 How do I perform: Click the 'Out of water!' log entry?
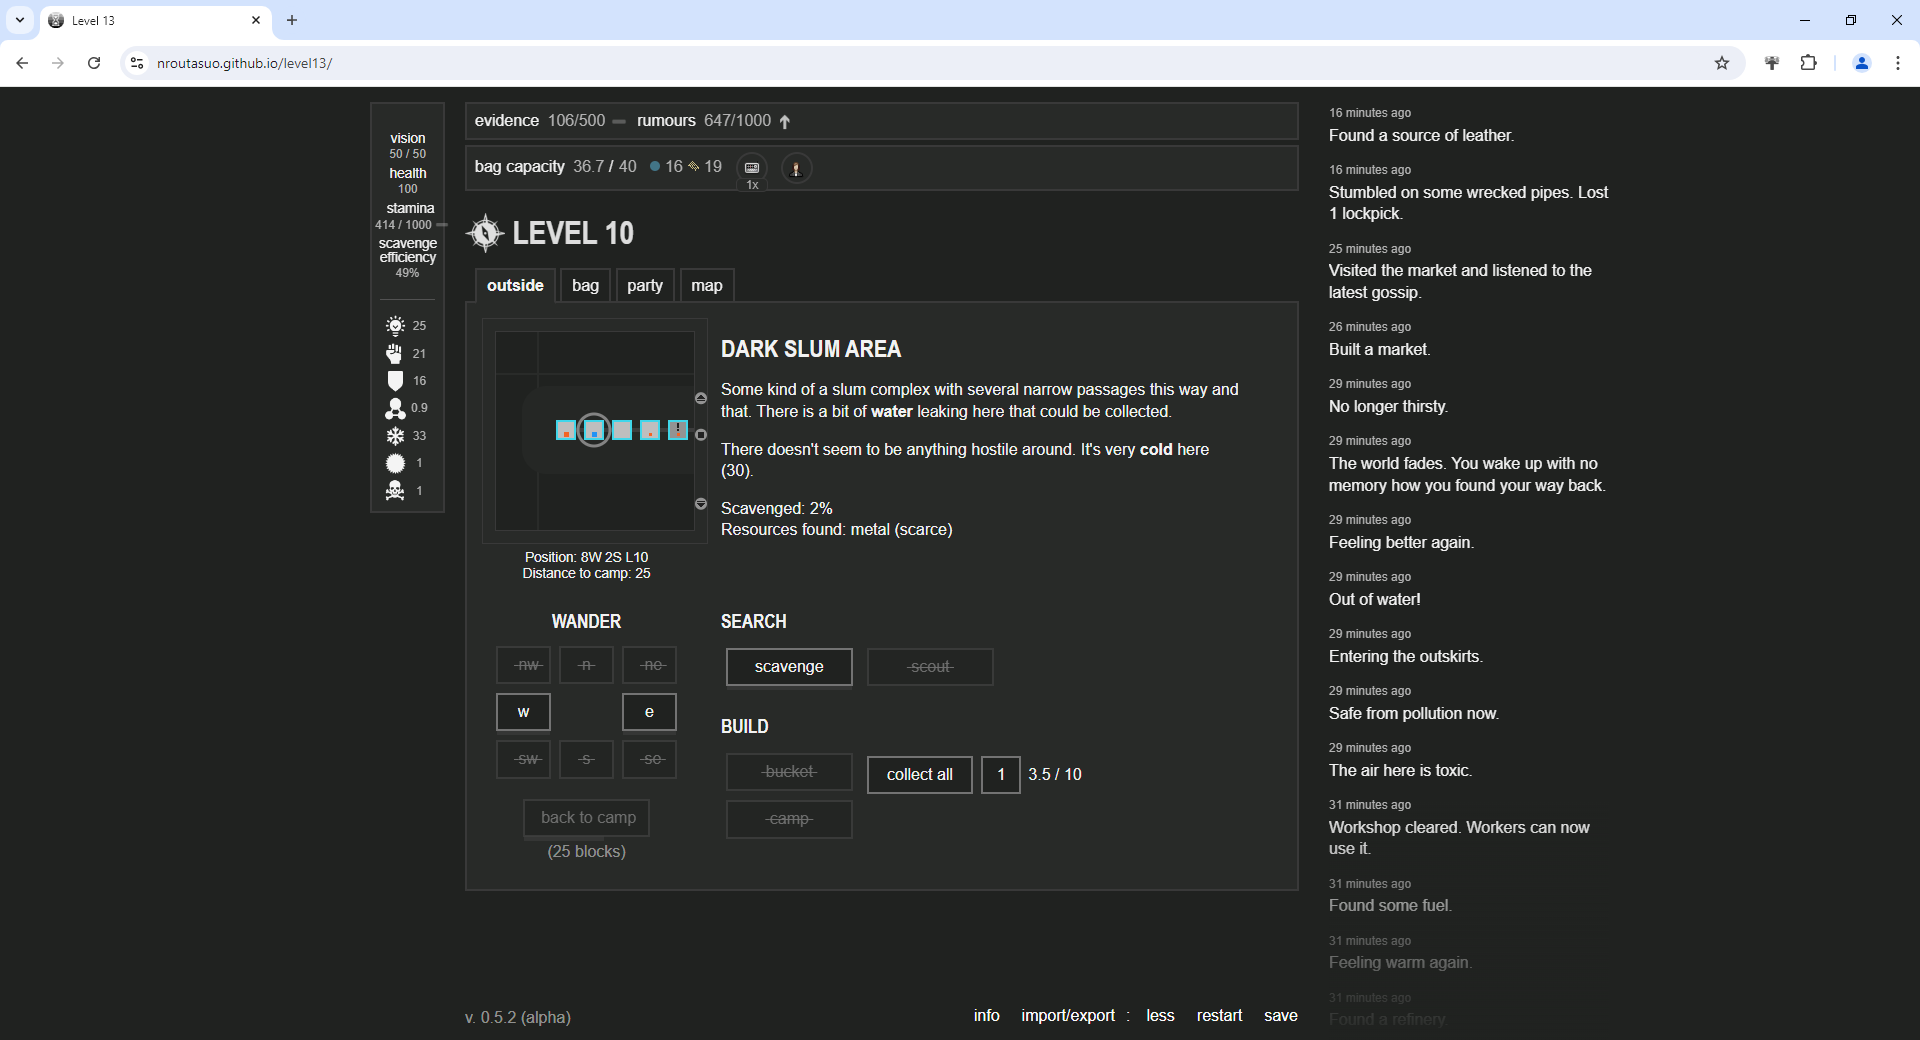(1375, 600)
